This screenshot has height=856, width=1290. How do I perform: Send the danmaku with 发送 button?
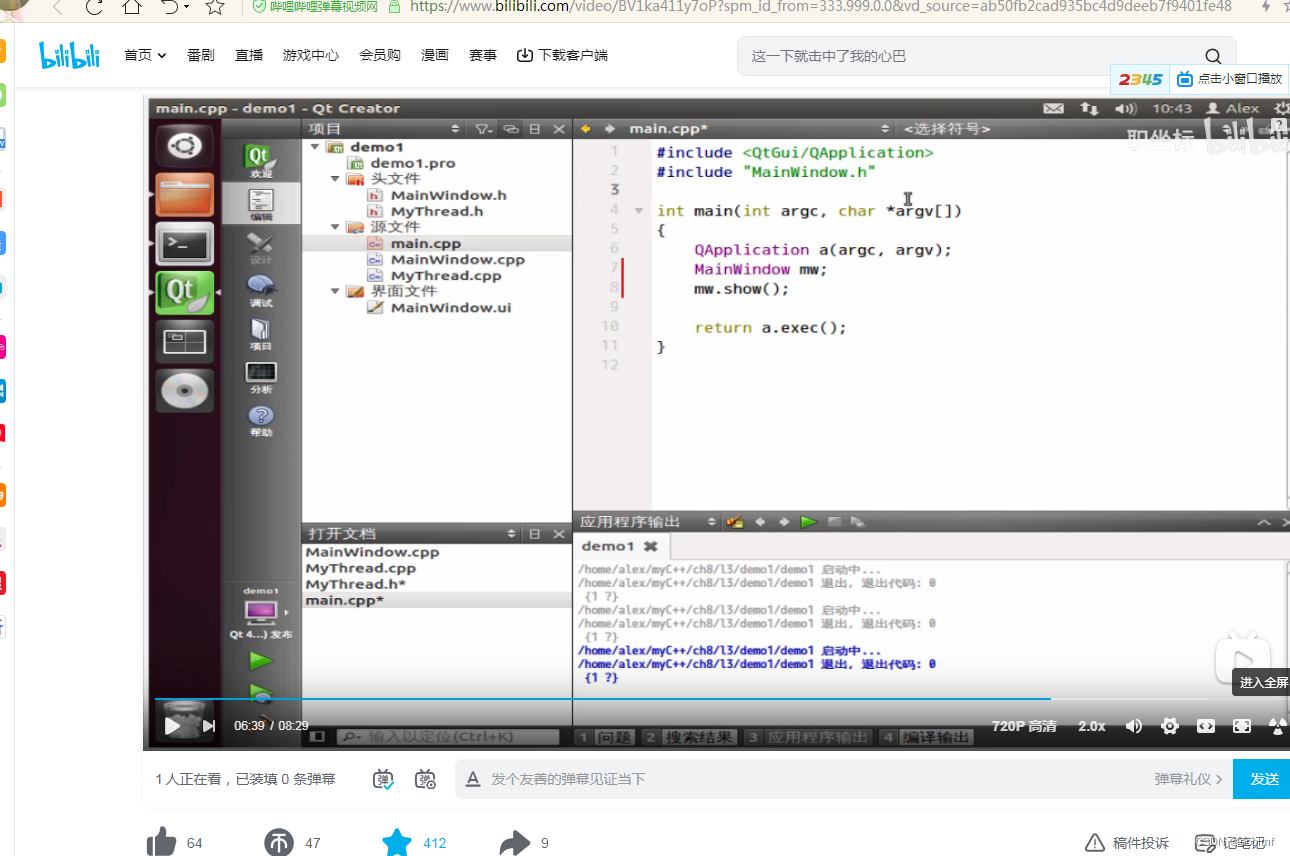tap(1262, 779)
